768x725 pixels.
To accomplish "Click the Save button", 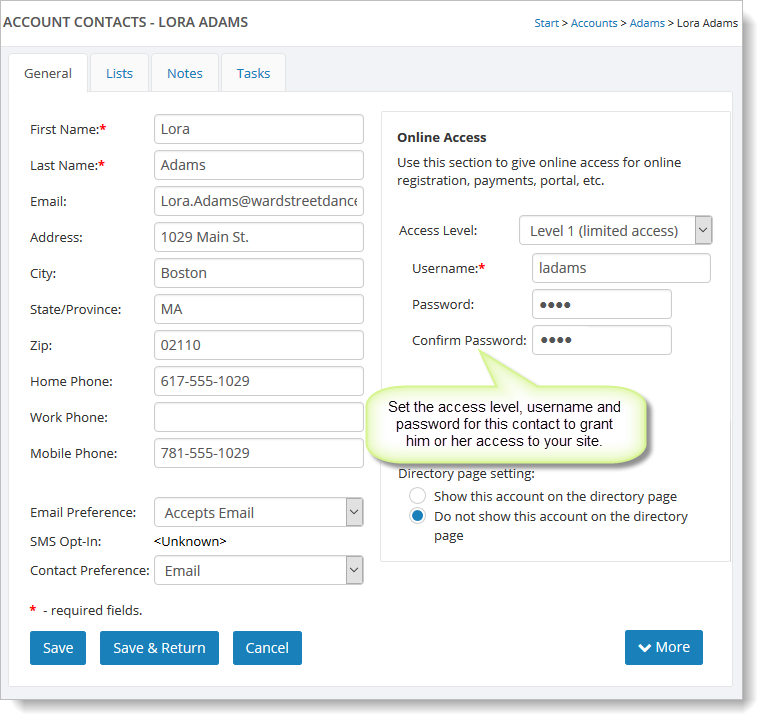I will (58, 647).
